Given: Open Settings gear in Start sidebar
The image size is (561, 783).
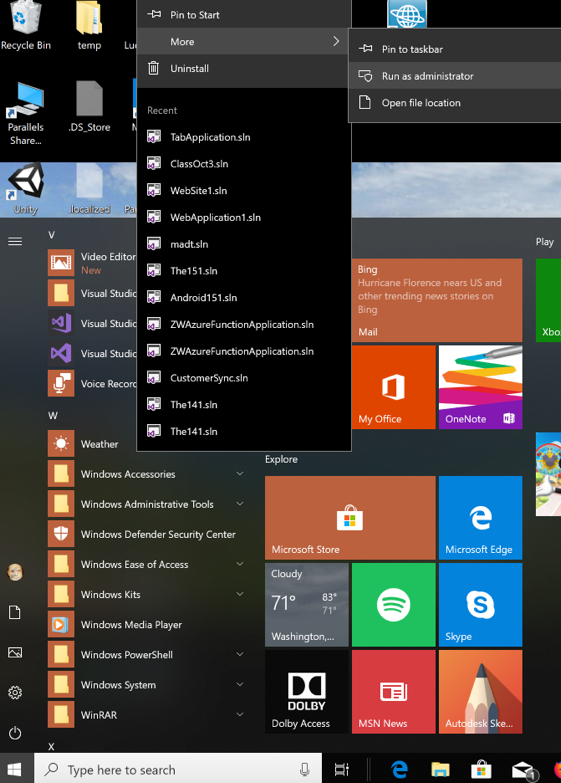Looking at the screenshot, I should click(x=15, y=693).
